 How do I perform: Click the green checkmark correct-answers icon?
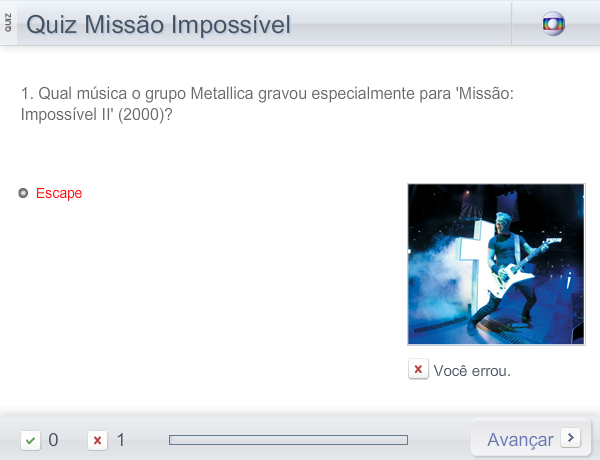pyautogui.click(x=31, y=440)
